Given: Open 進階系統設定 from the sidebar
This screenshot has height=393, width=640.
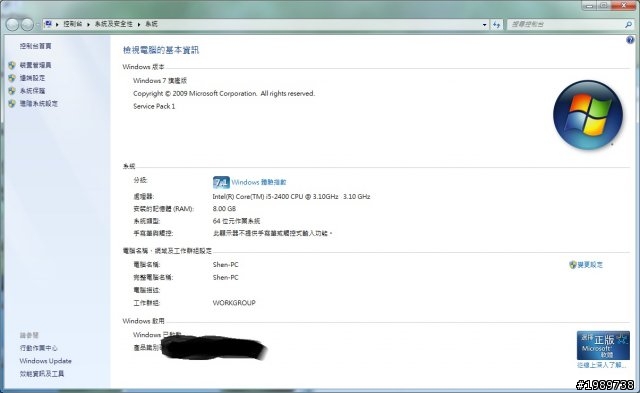Looking at the screenshot, I should pyautogui.click(x=39, y=104).
